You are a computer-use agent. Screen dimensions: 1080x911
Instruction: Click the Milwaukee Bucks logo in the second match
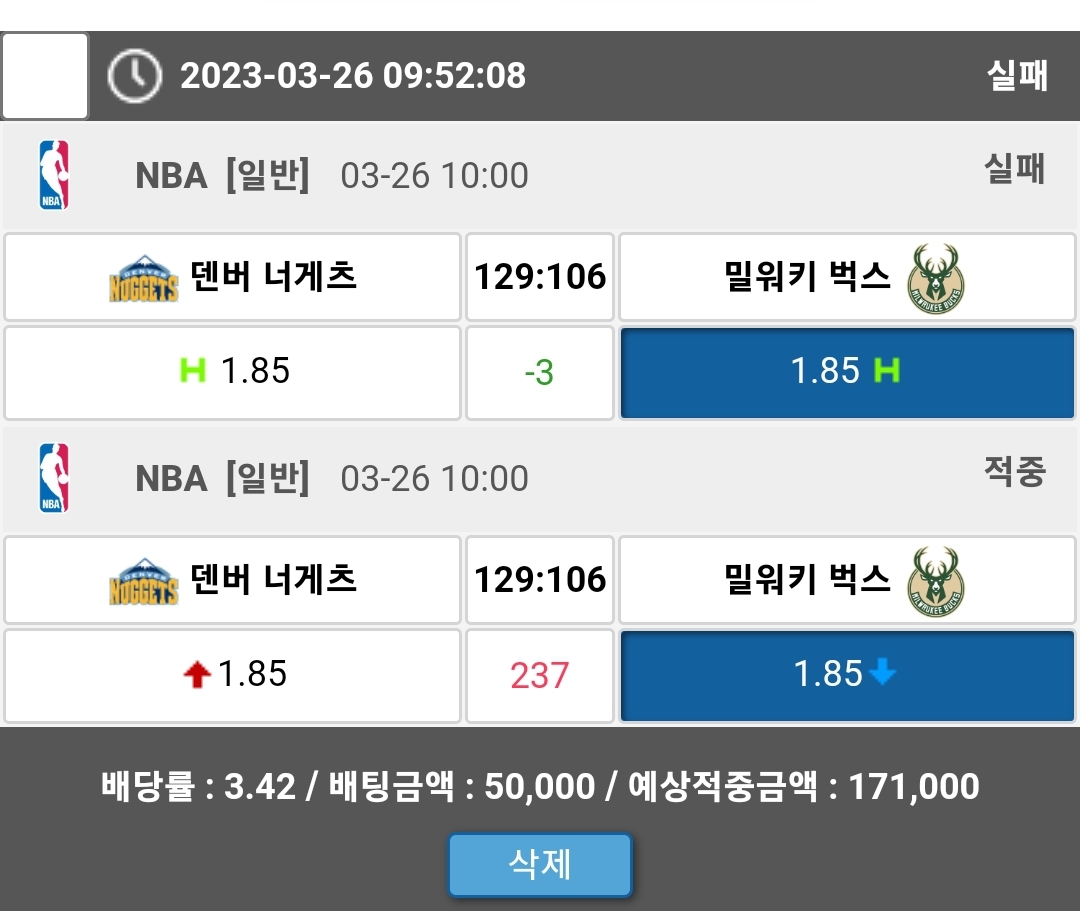tap(936, 580)
